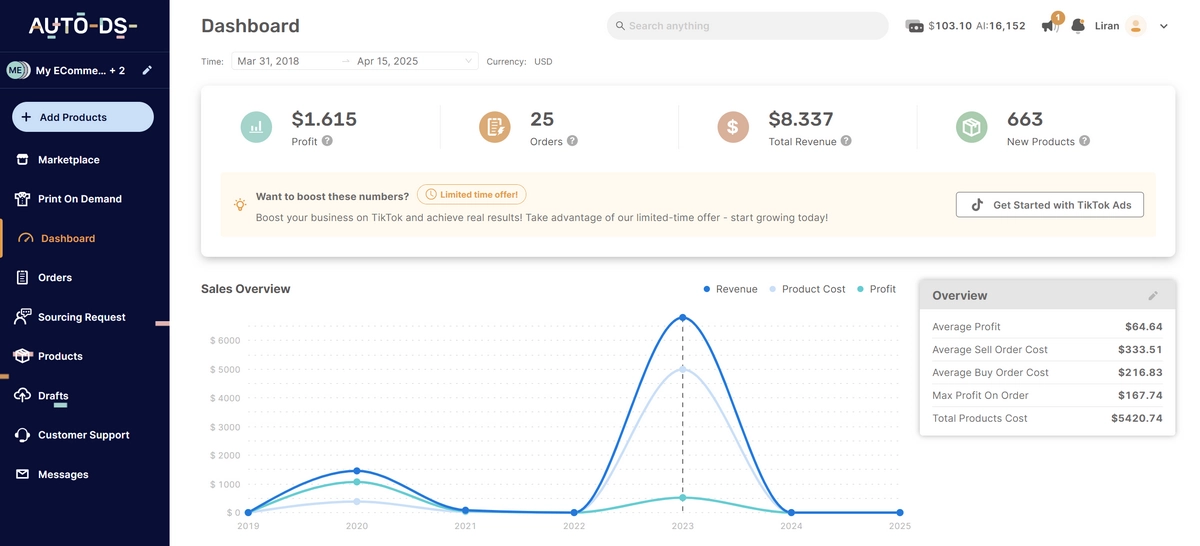Click Average Buy Order Cost $216.83
Screen dimensions: 1200x546
[1047, 372]
